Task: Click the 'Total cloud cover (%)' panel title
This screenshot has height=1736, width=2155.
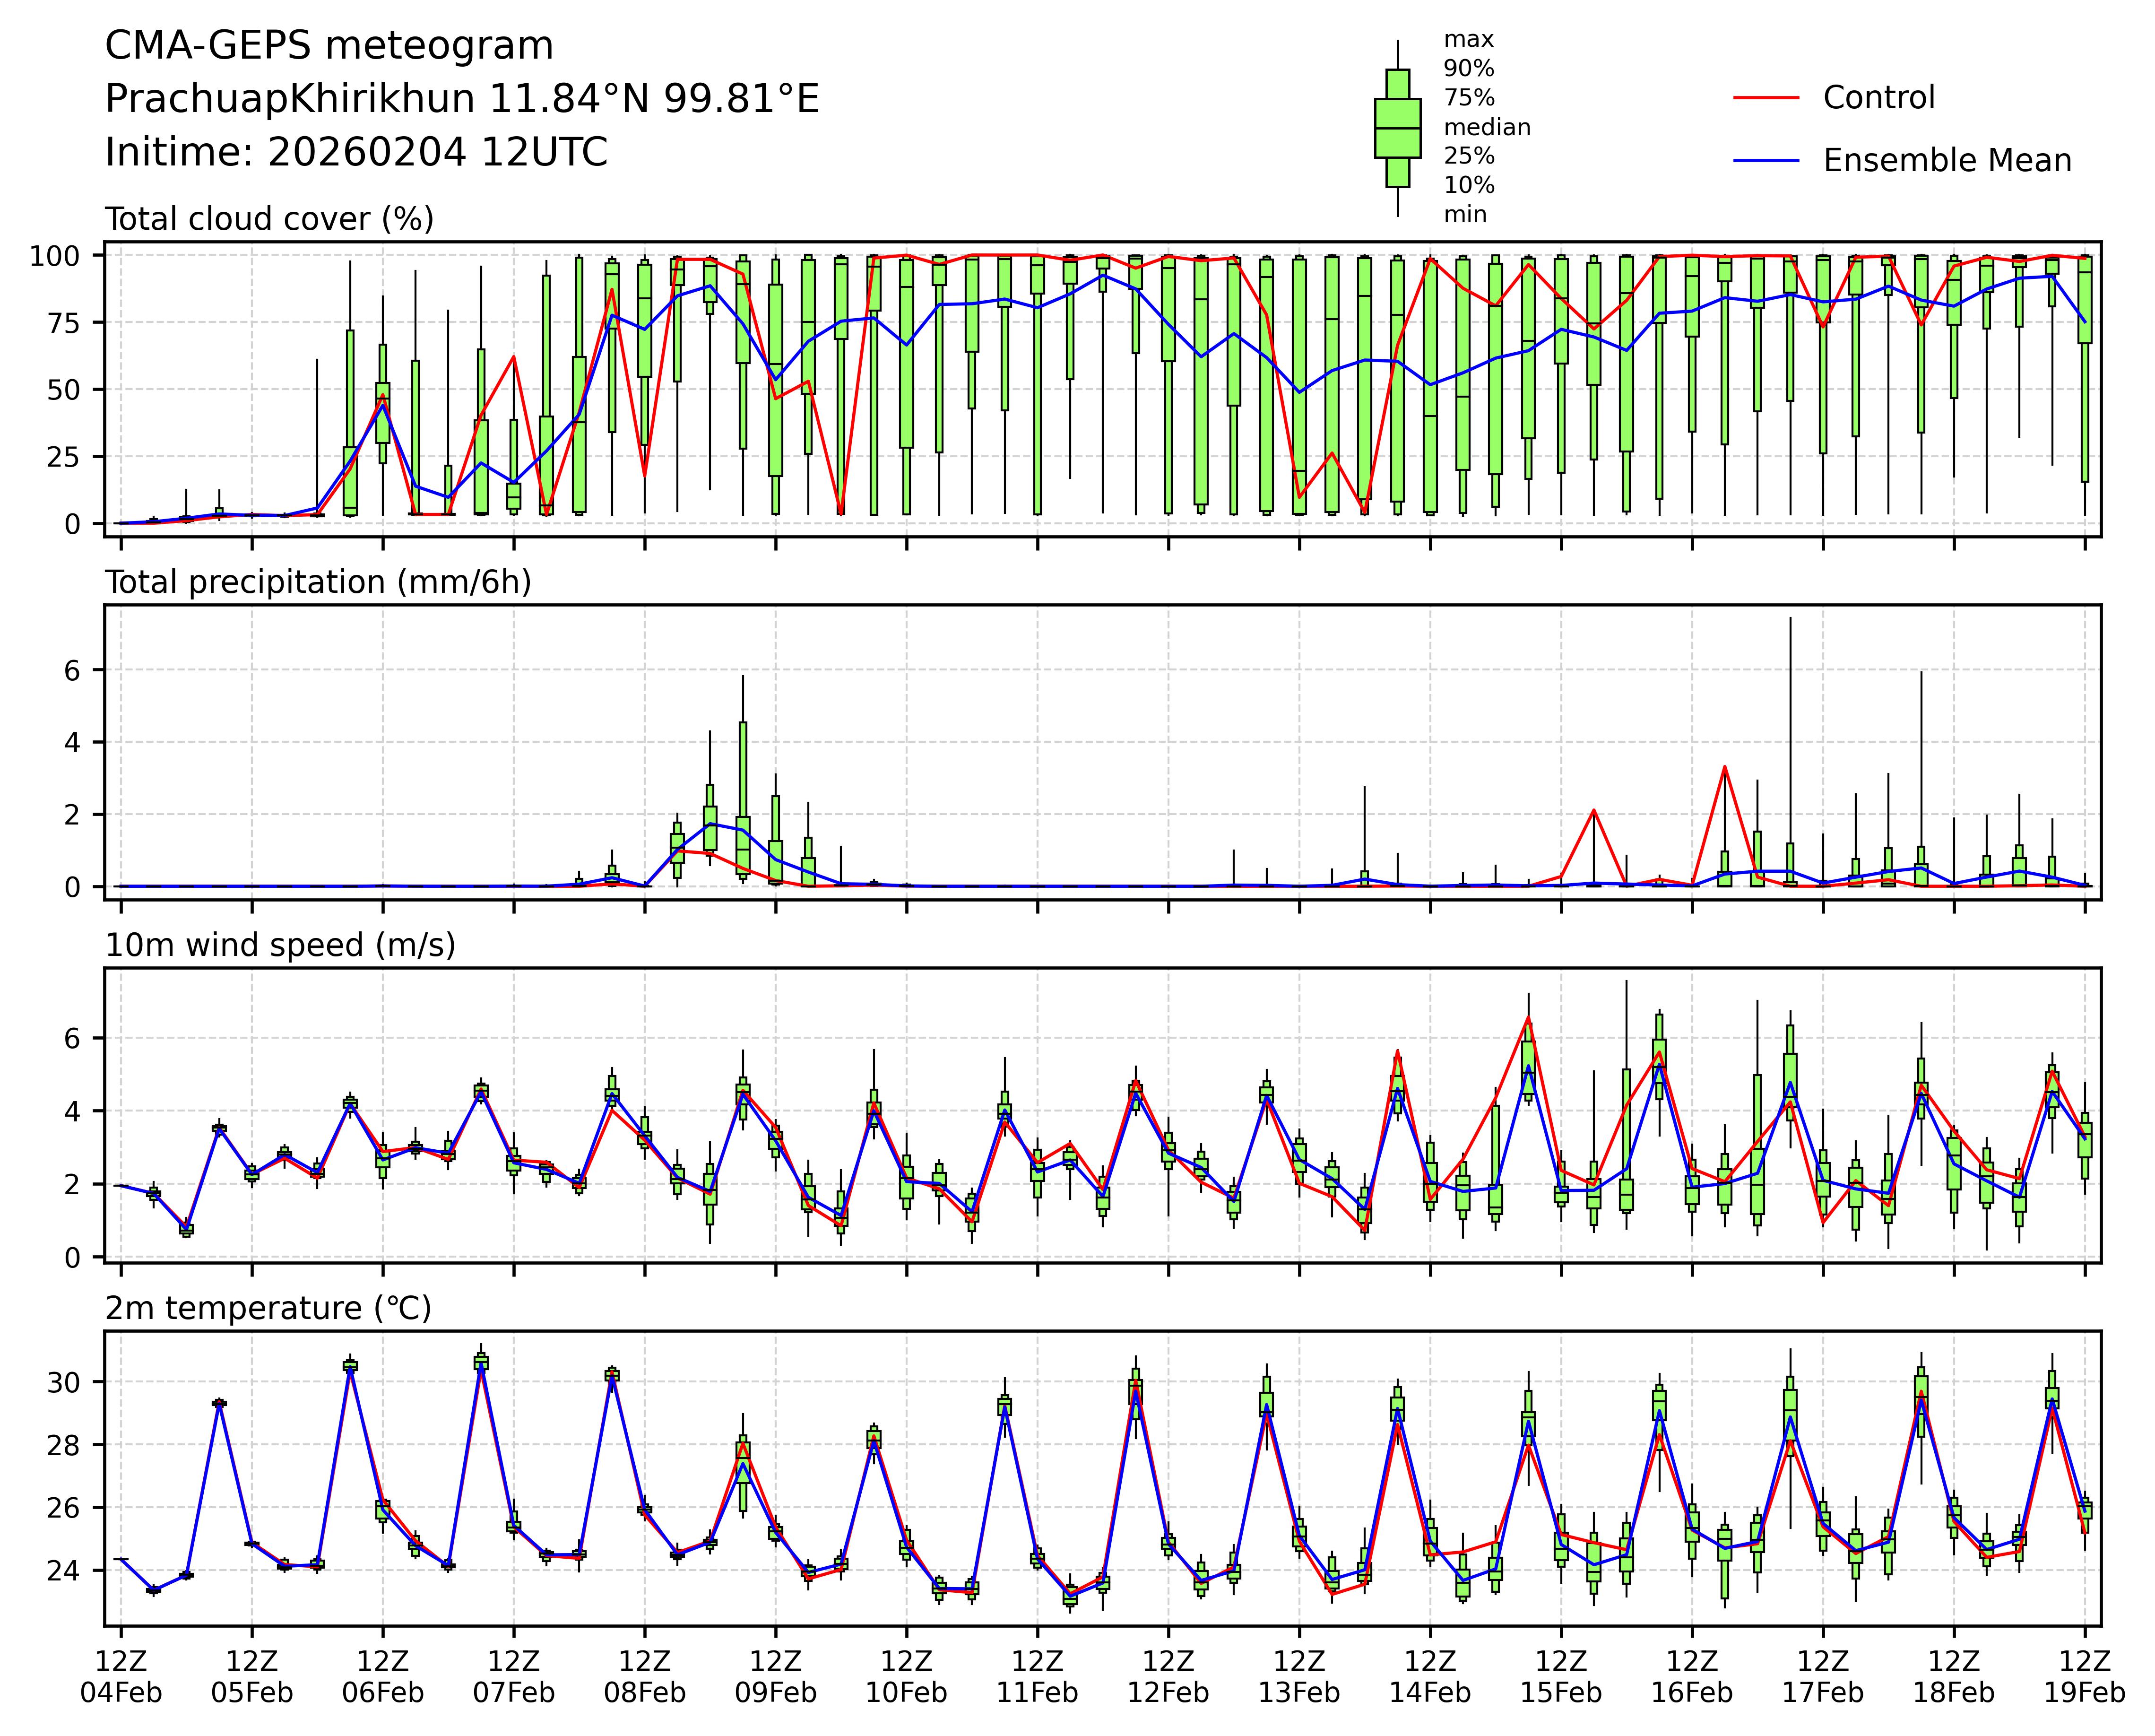Action: coord(269,219)
